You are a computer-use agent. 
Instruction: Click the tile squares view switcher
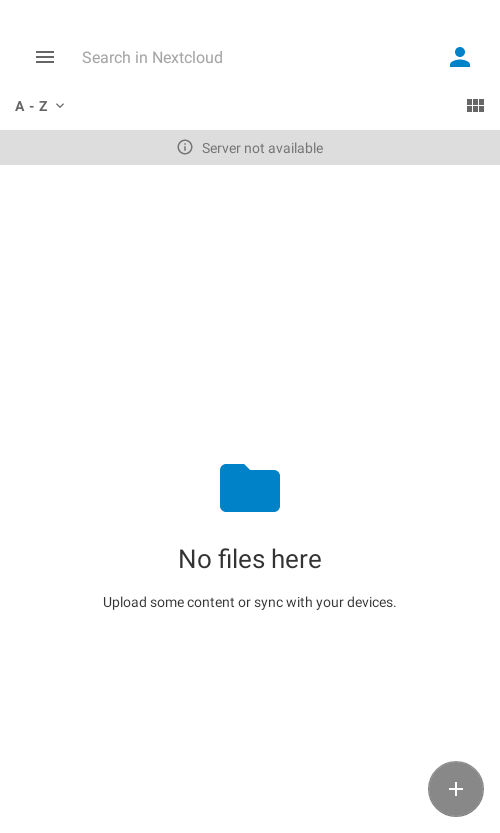pyautogui.click(x=475, y=106)
